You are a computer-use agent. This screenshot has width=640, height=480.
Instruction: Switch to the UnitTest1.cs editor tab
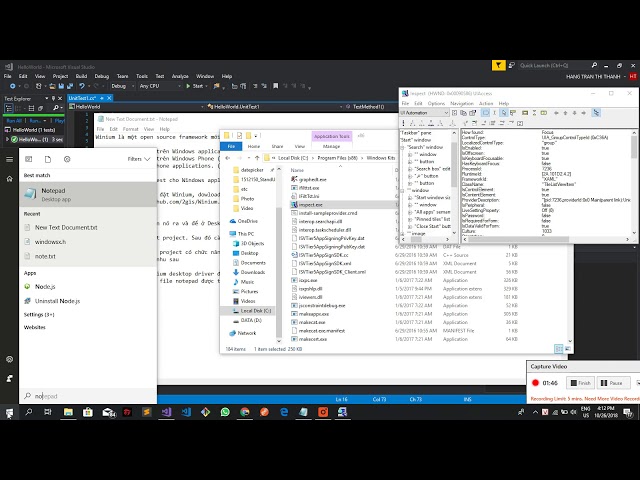[x=82, y=98]
